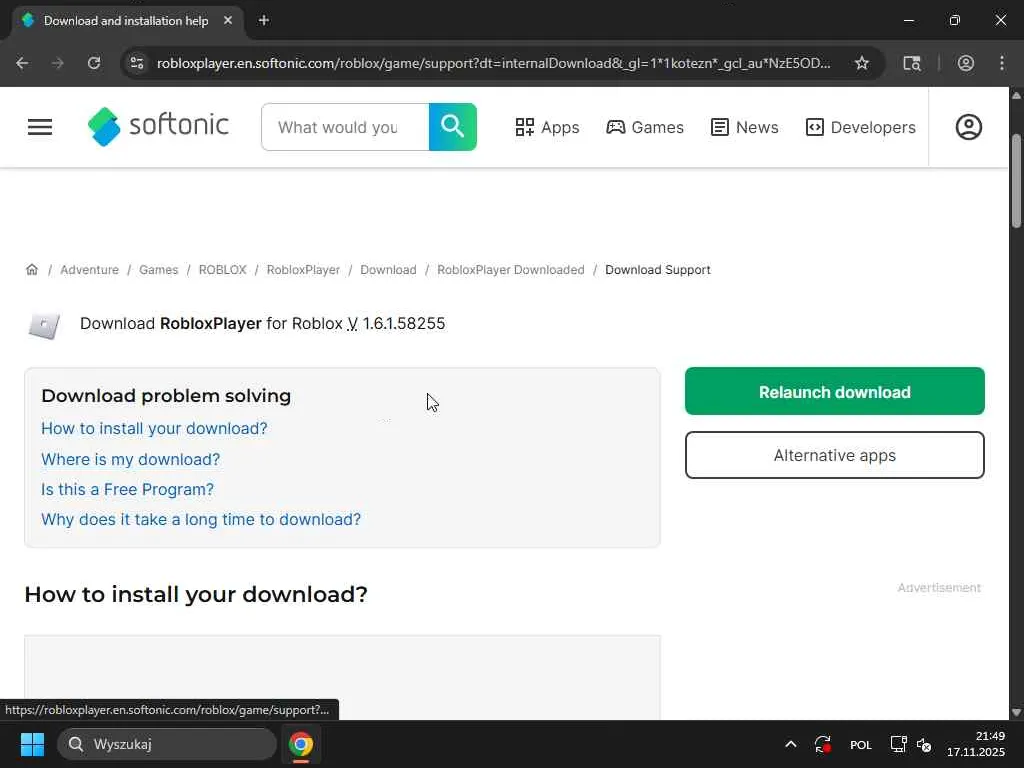The height and width of the screenshot is (768, 1024).
Task: Click the Chrome taskbar icon
Action: click(301, 744)
